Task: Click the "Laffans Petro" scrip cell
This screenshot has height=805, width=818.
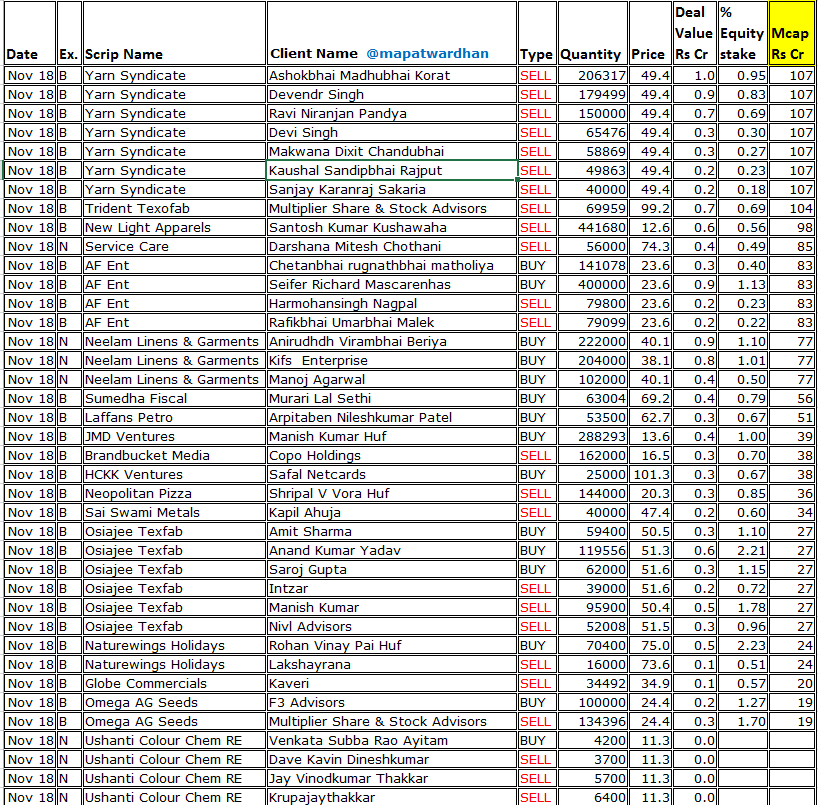Action: 174,417
